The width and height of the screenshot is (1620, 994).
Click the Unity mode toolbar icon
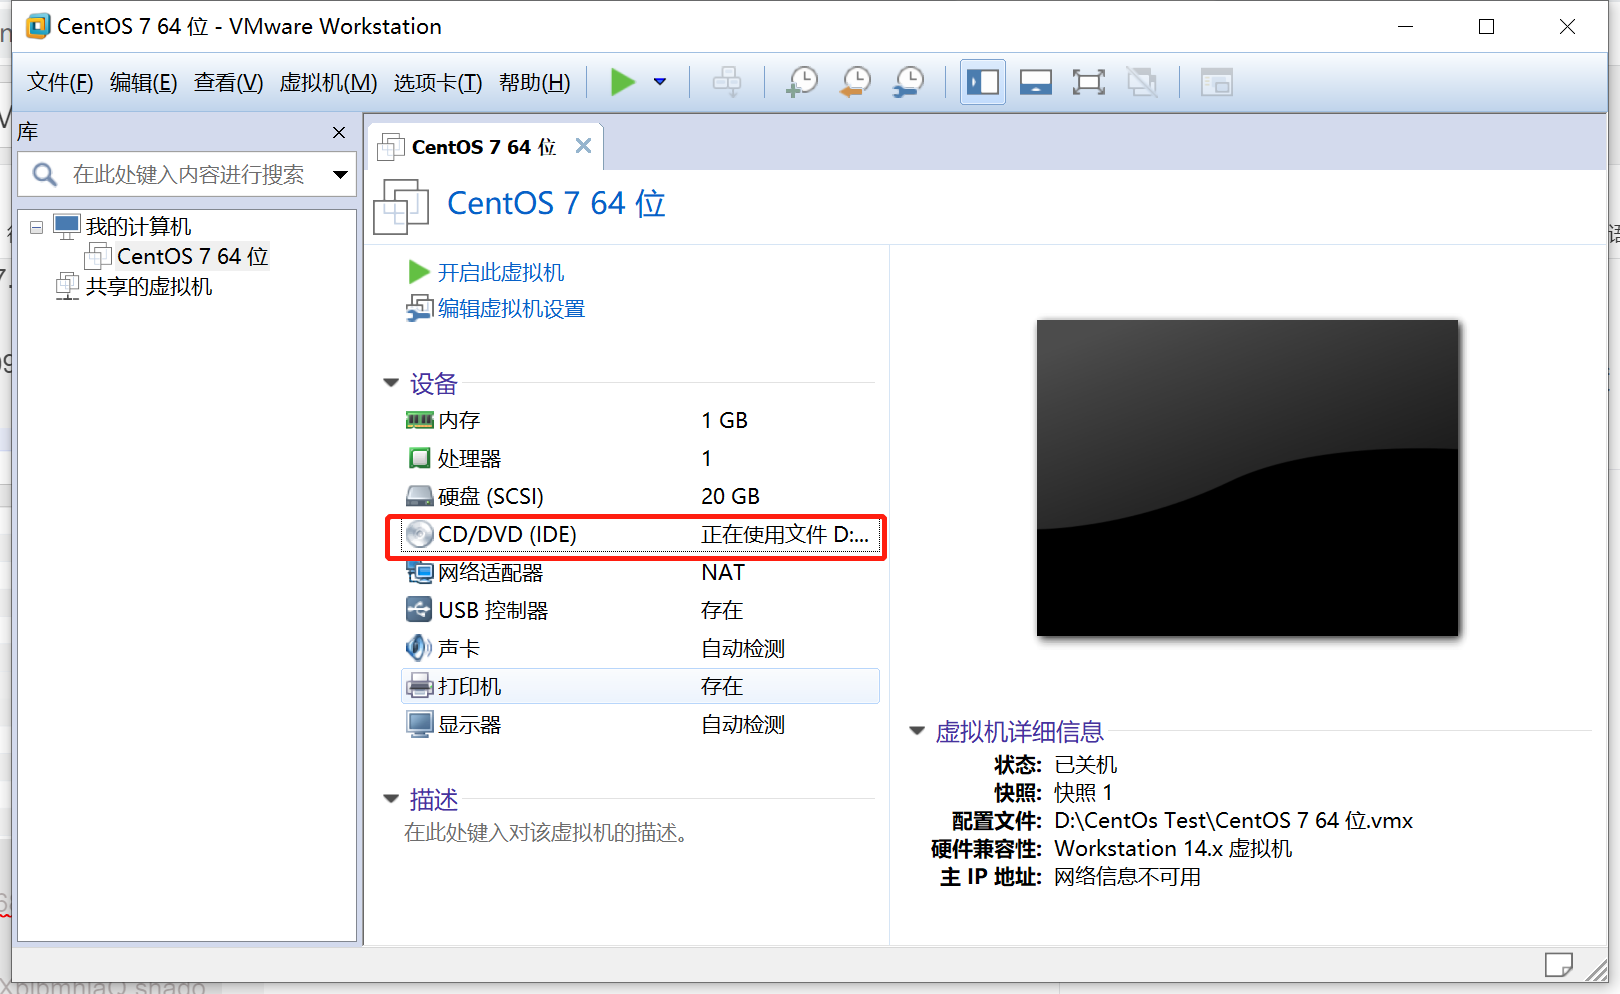(1142, 82)
